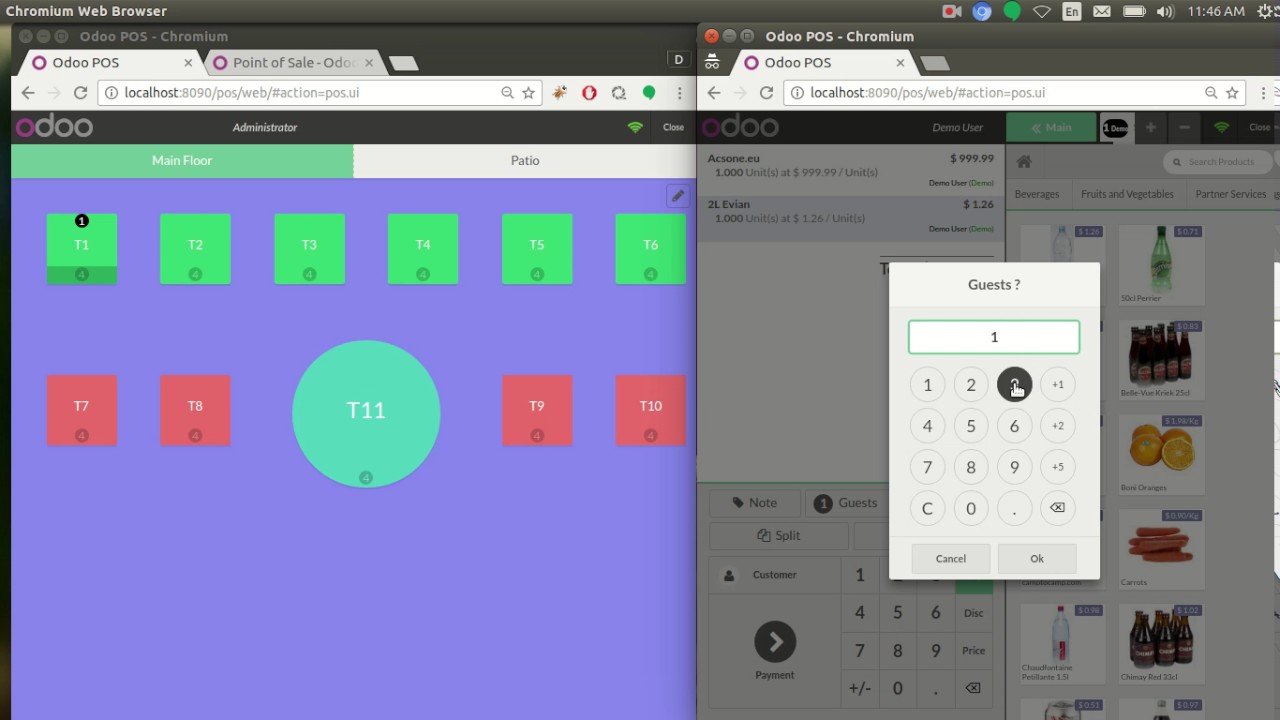Click the Note button
Image resolution: width=1280 pixels, height=720 pixels.
click(x=755, y=503)
